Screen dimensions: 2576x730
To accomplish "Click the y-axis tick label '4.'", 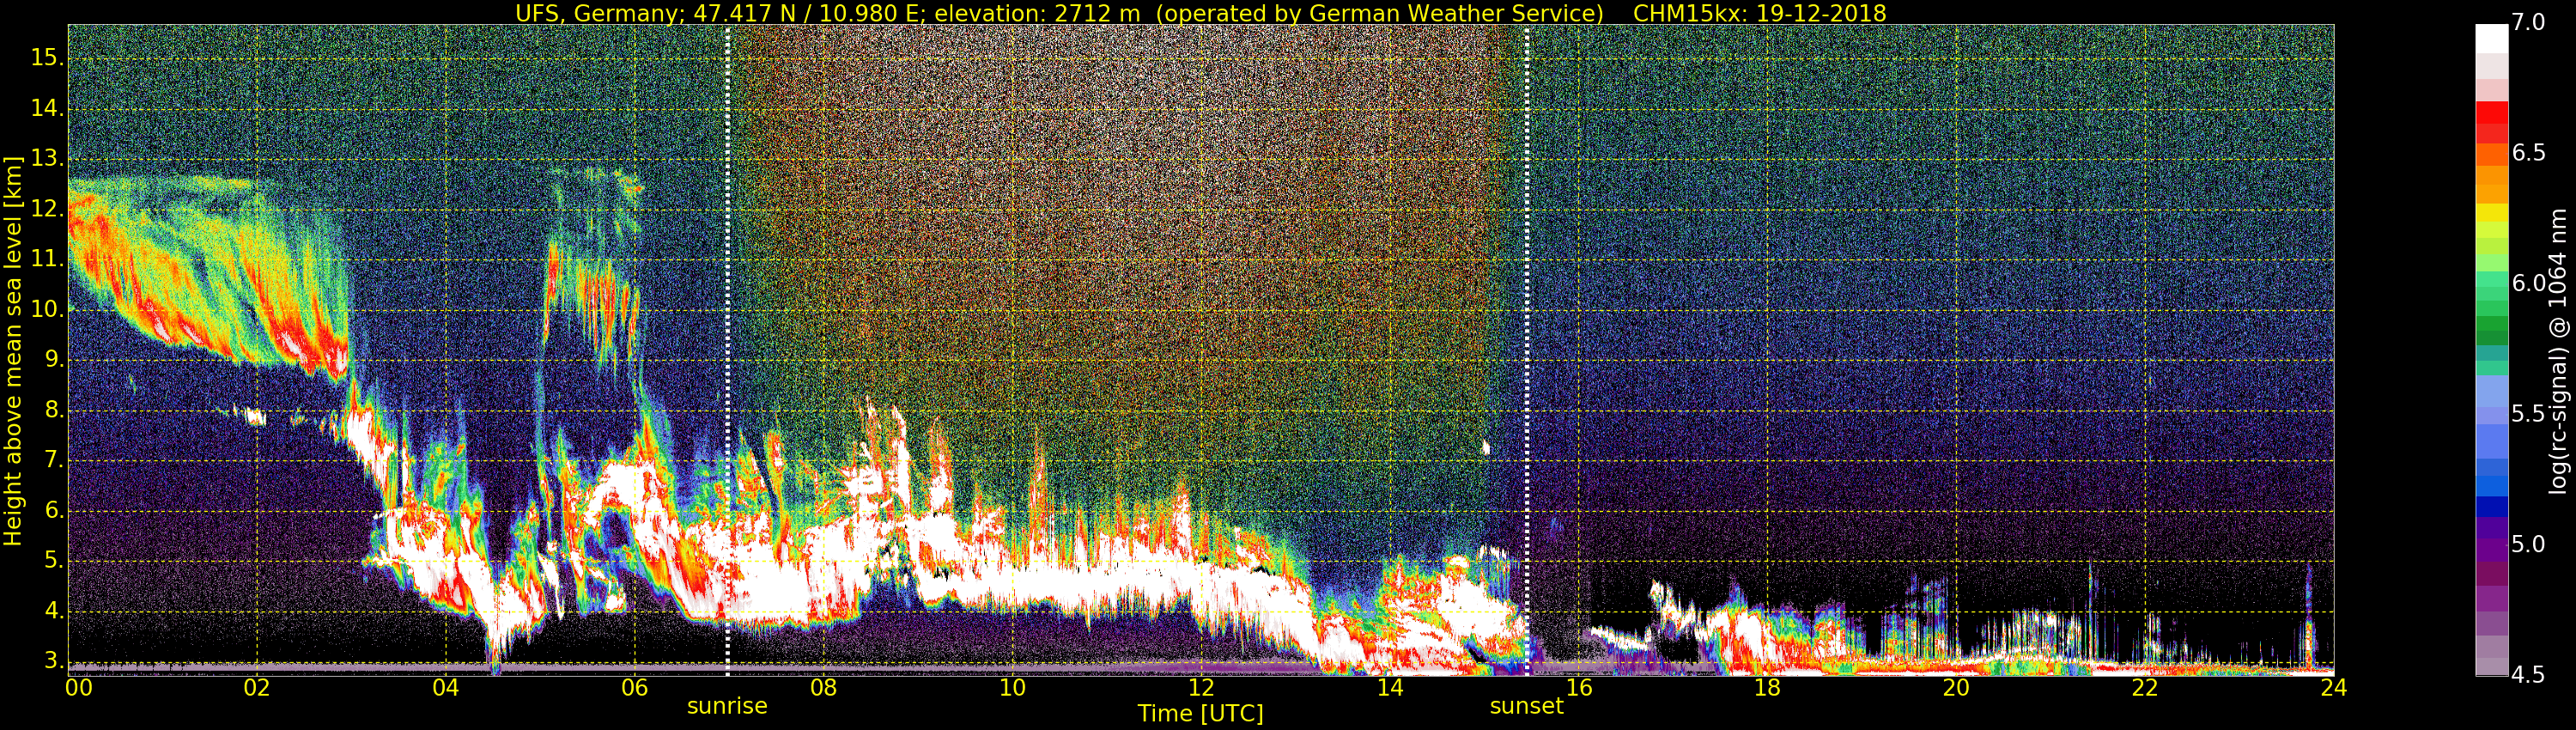I will [x=54, y=611].
